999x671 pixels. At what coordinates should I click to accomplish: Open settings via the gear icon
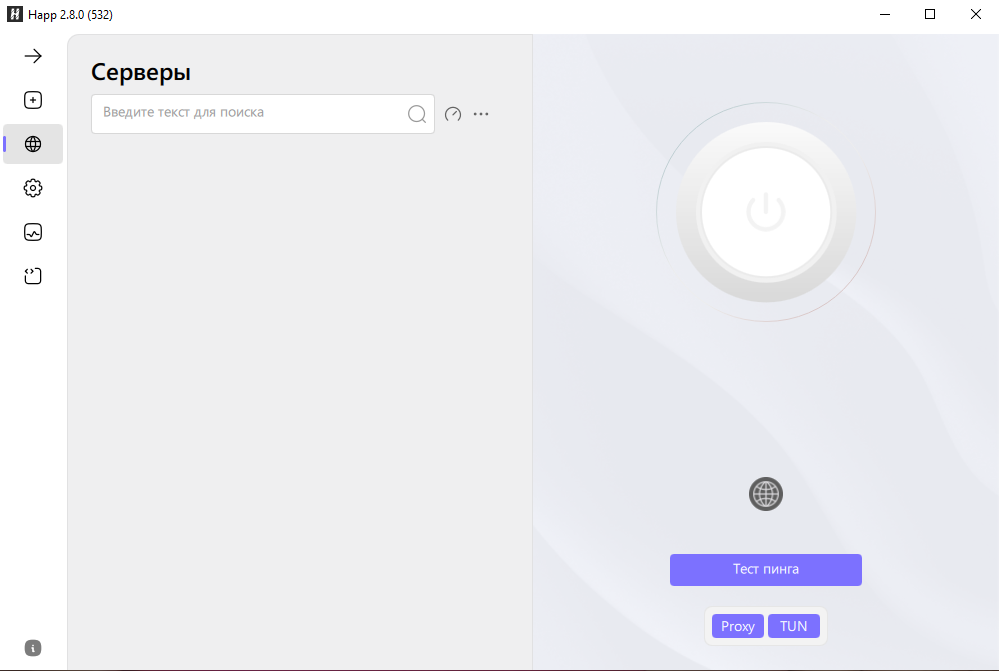click(33, 188)
